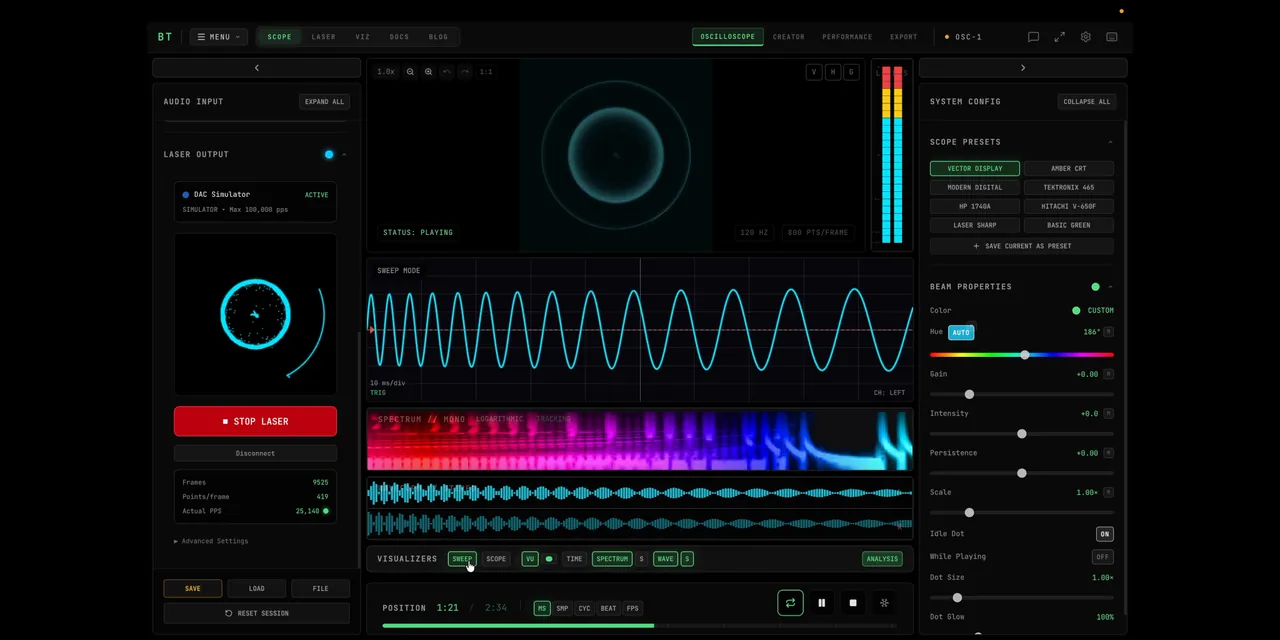The image size is (1280, 640).
Task: Toggle the Hue AUTO button
Action: coord(961,332)
